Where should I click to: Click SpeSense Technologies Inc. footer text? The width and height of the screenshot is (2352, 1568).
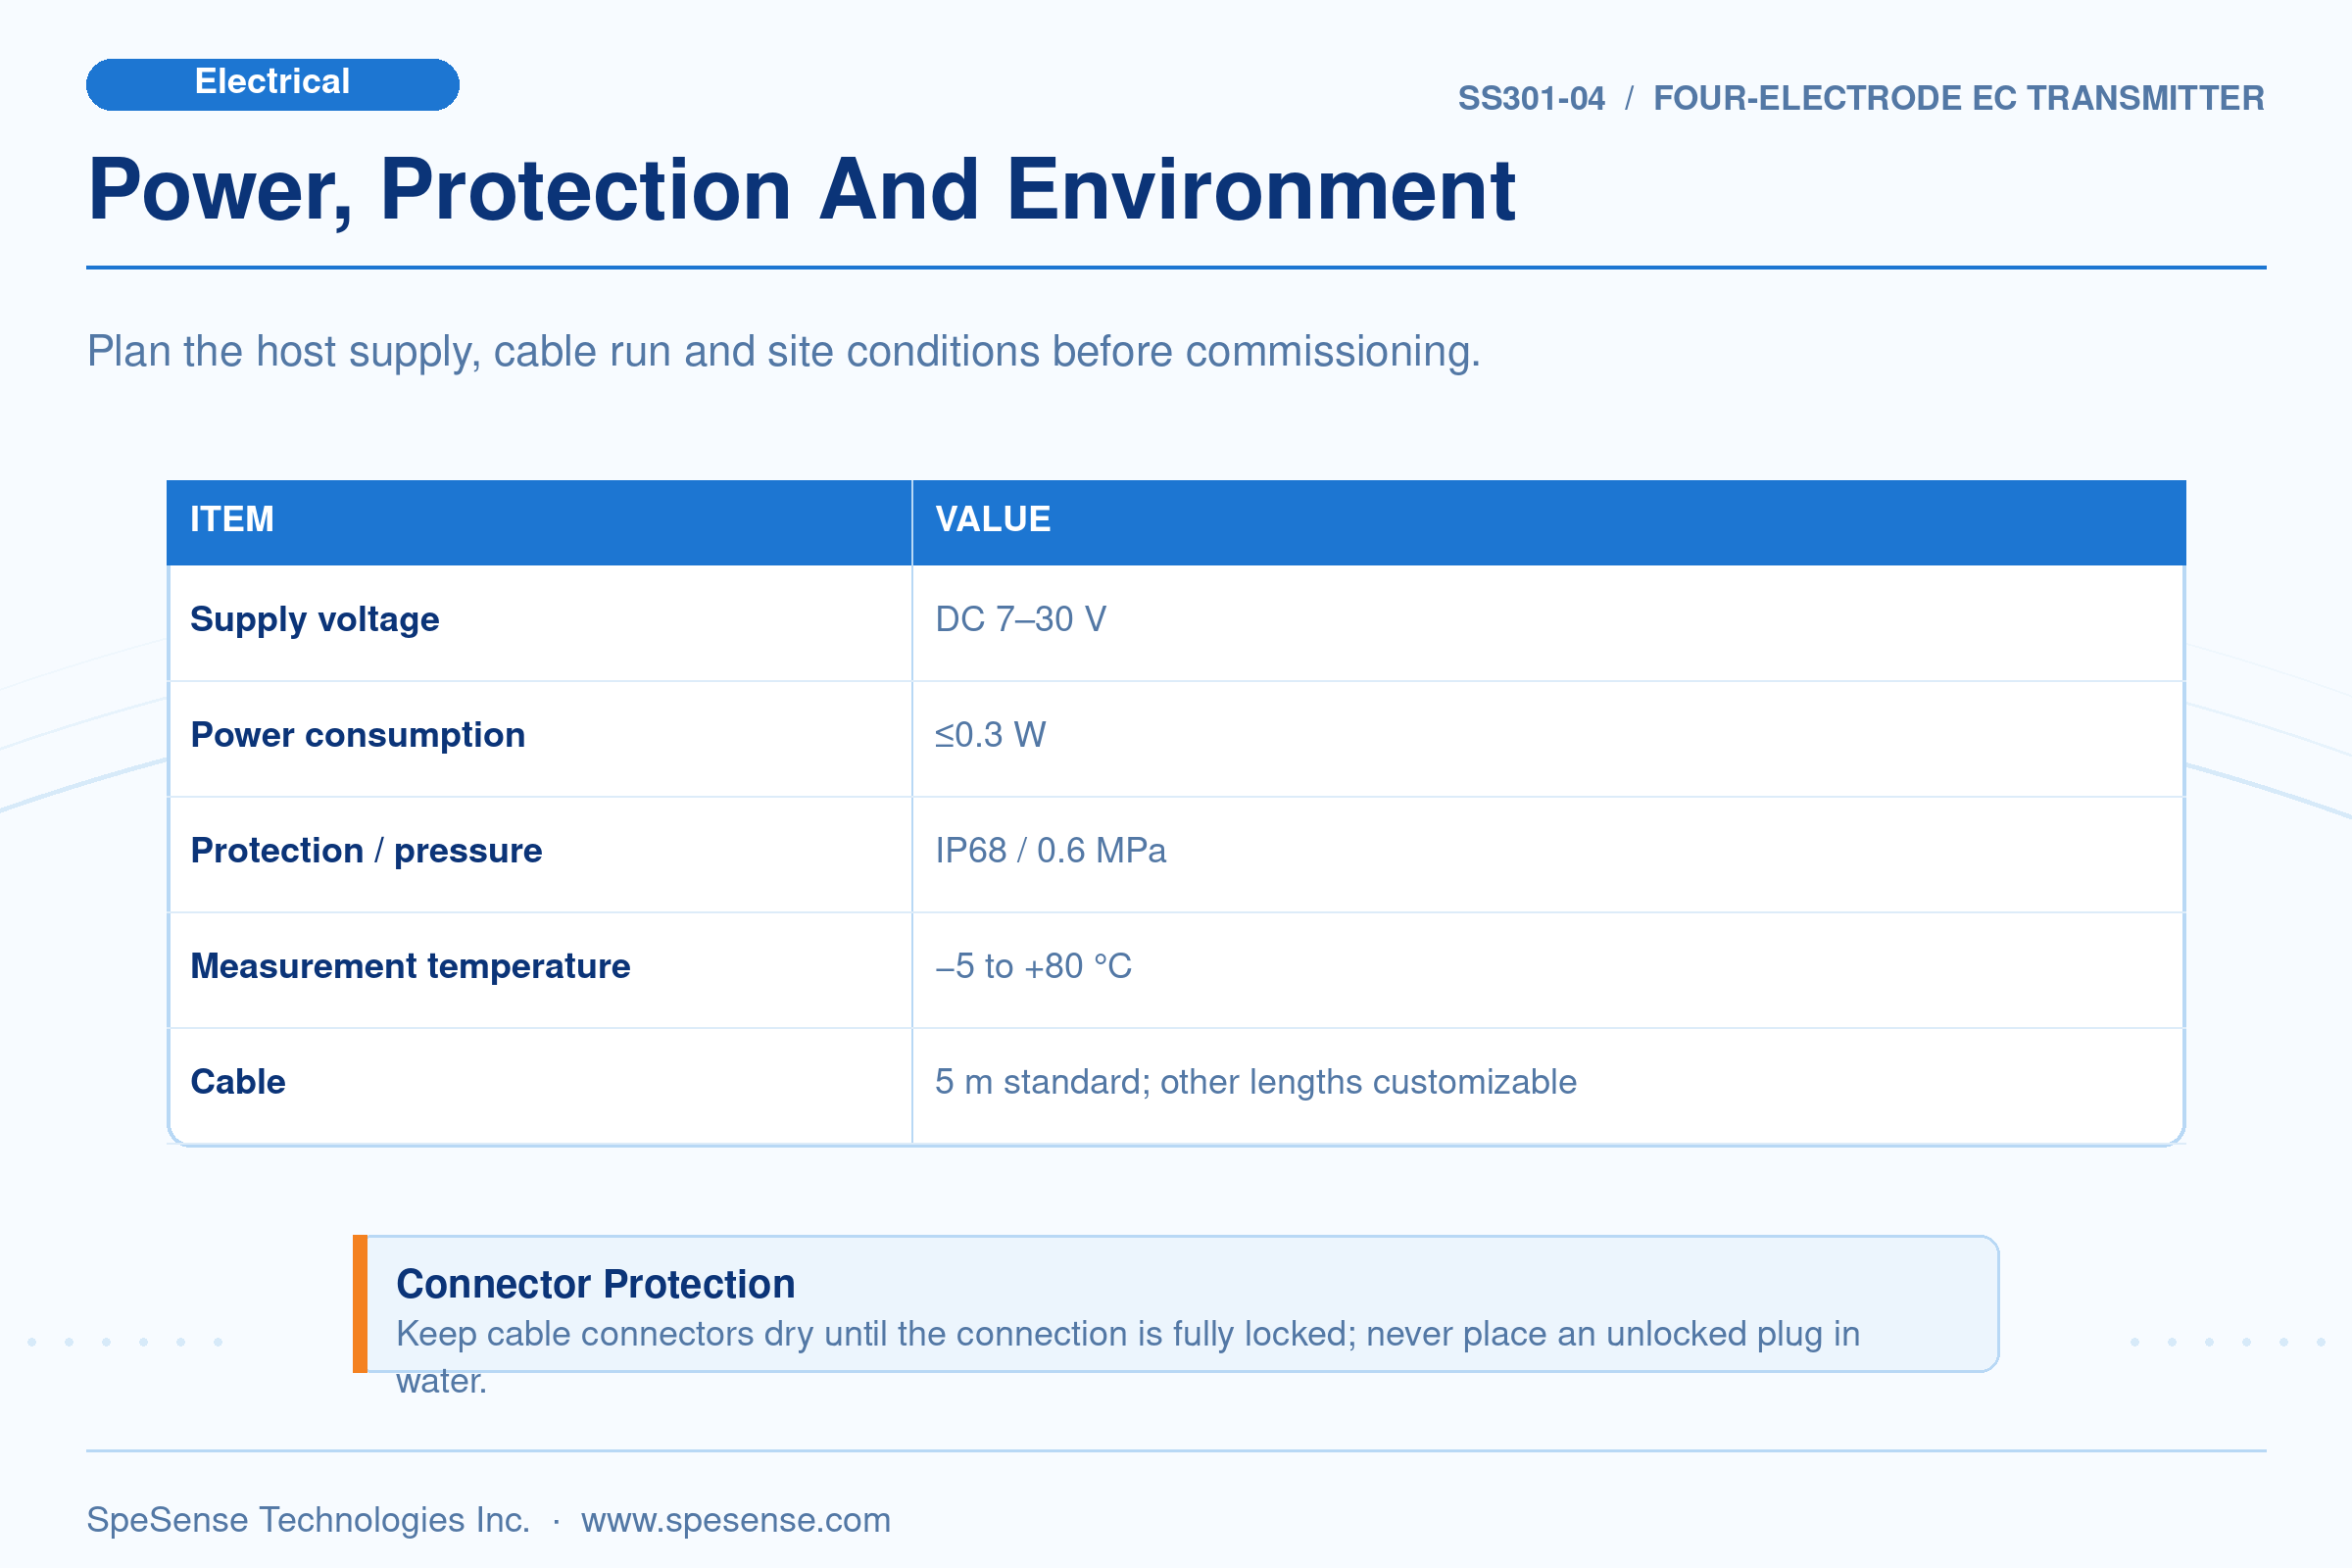pyautogui.click(x=308, y=1519)
